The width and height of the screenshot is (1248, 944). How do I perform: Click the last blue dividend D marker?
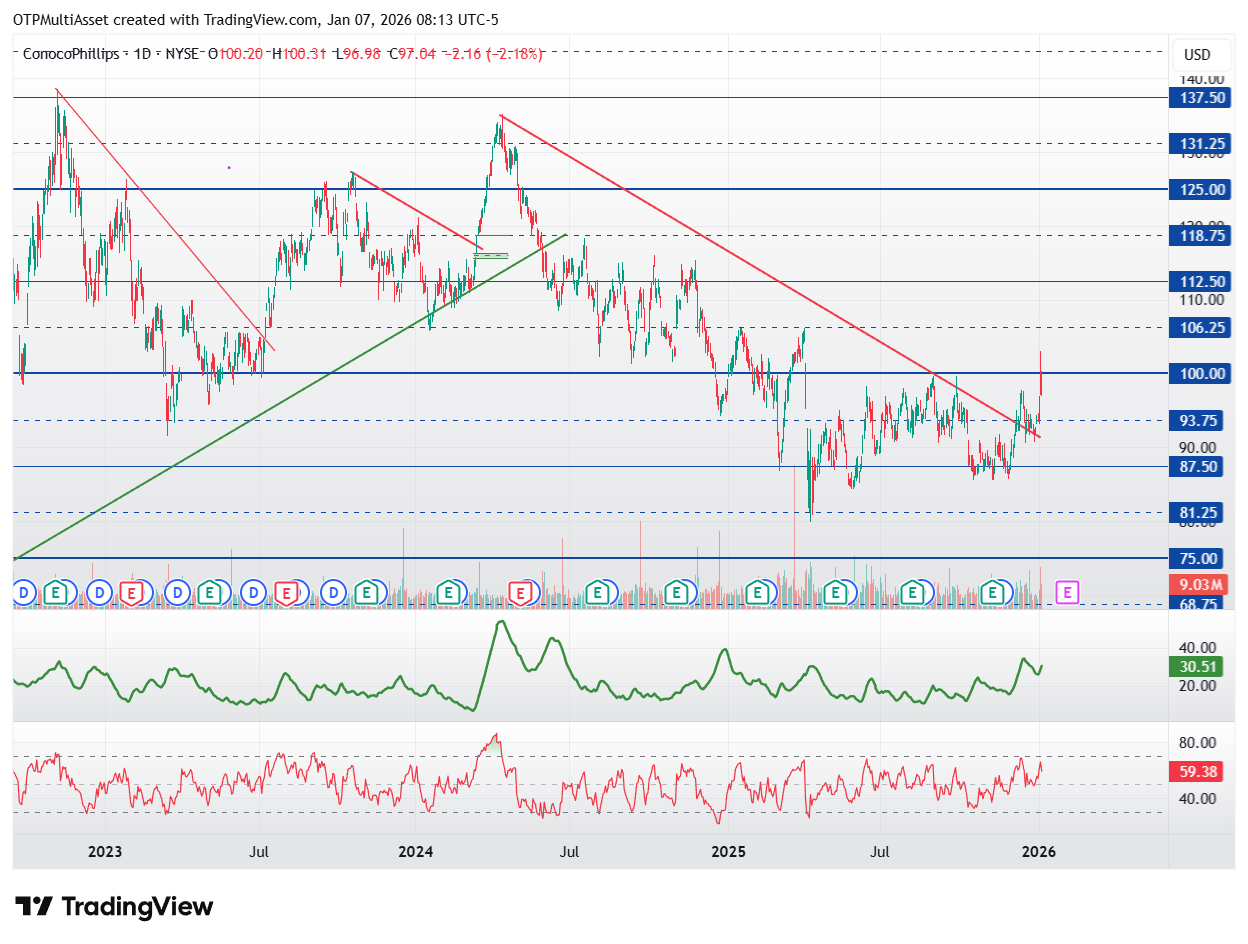pyautogui.click(x=333, y=593)
